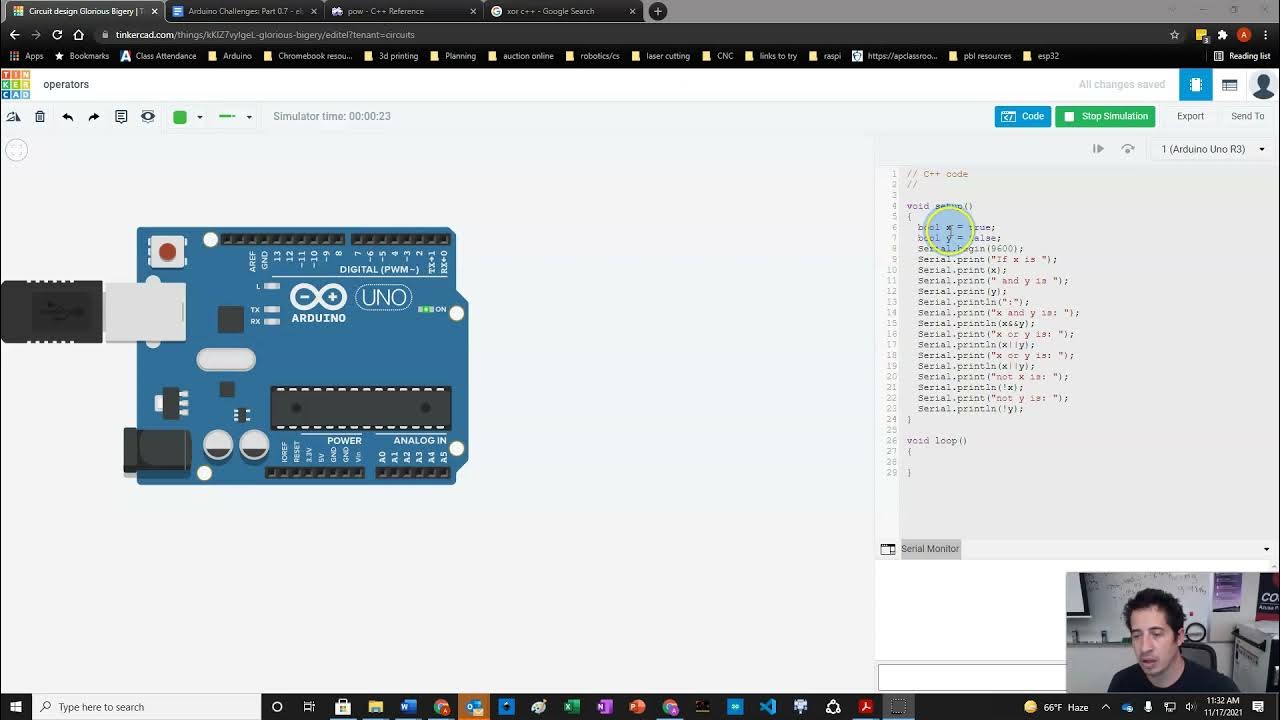
Task: Click the void loop() code line
Action: coord(937,440)
